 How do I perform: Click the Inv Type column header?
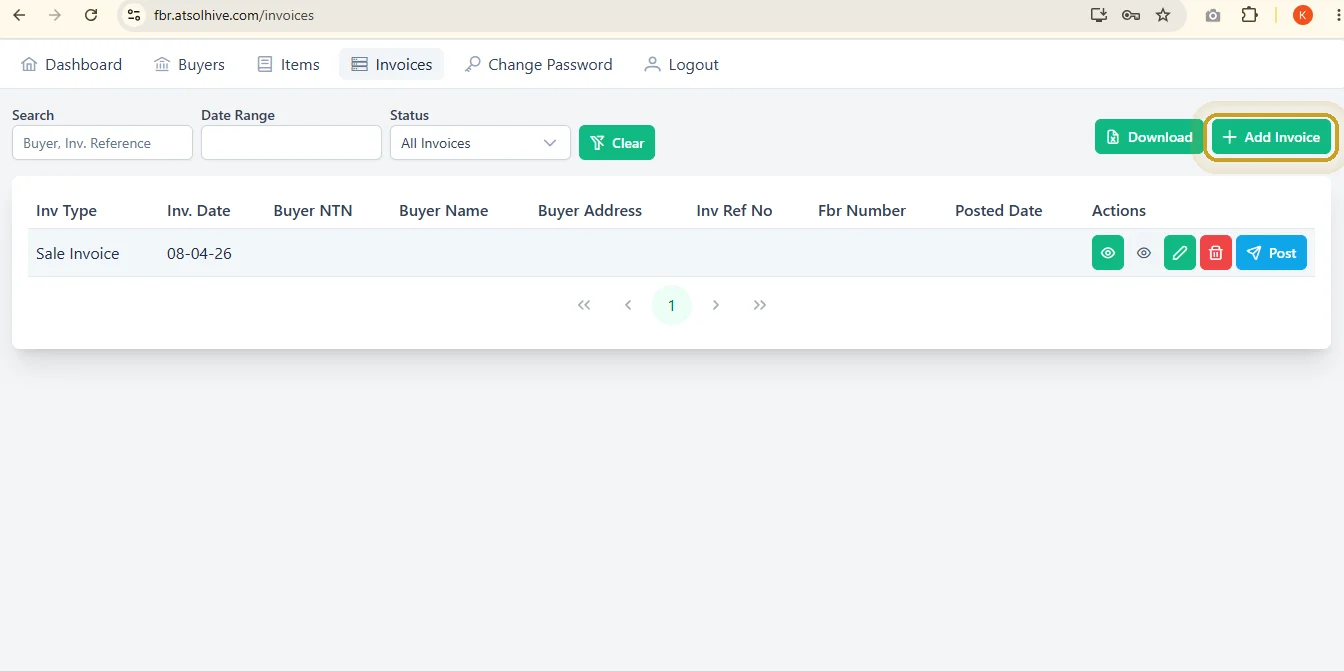click(66, 211)
